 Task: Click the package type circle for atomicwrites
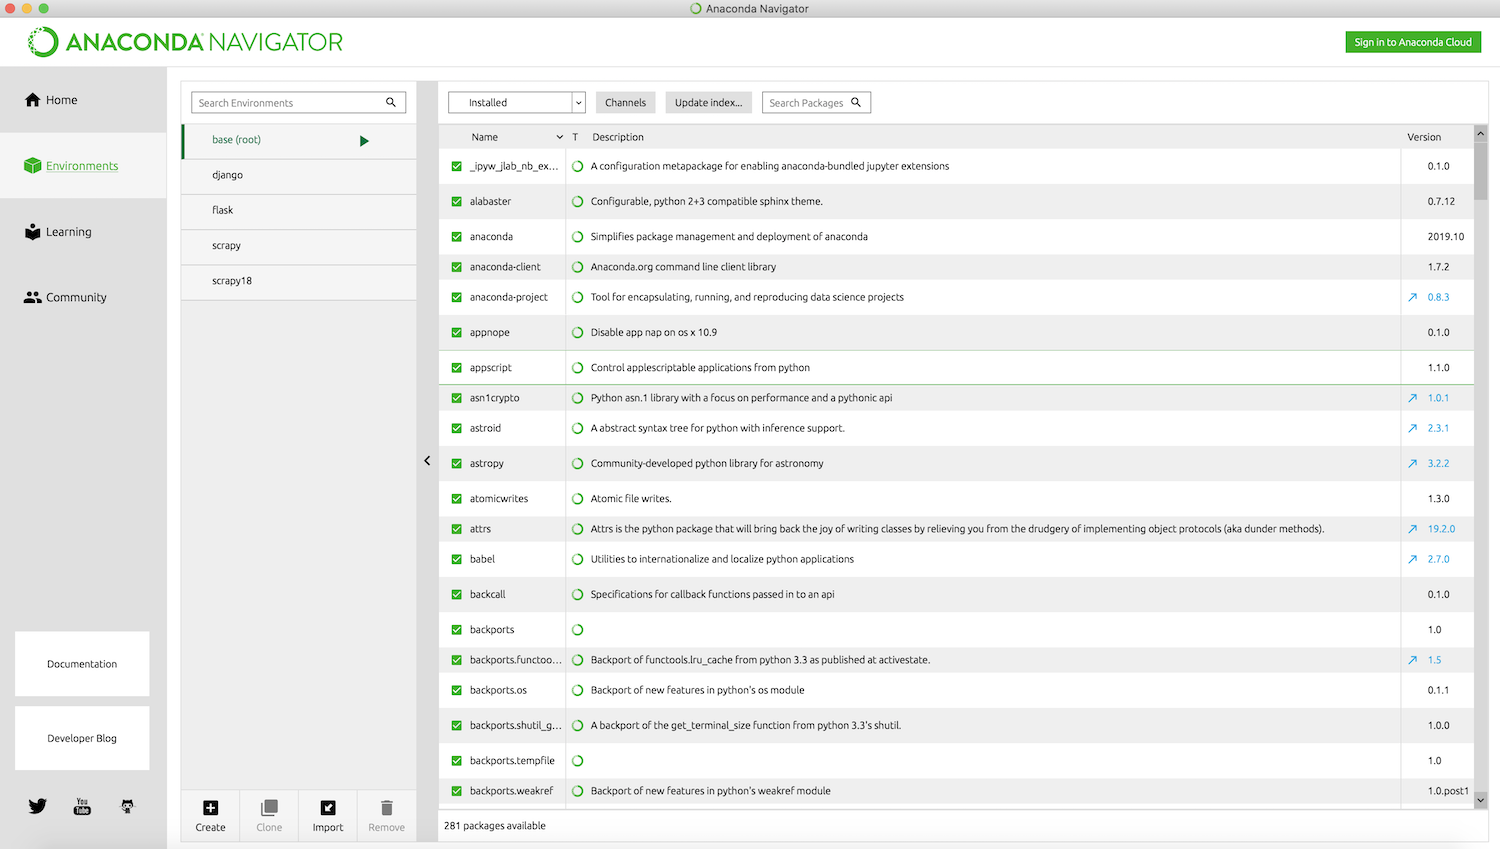tap(577, 499)
